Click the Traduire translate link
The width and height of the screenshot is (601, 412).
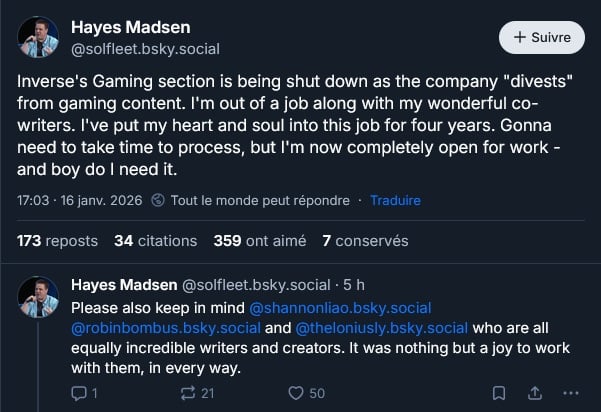point(395,200)
